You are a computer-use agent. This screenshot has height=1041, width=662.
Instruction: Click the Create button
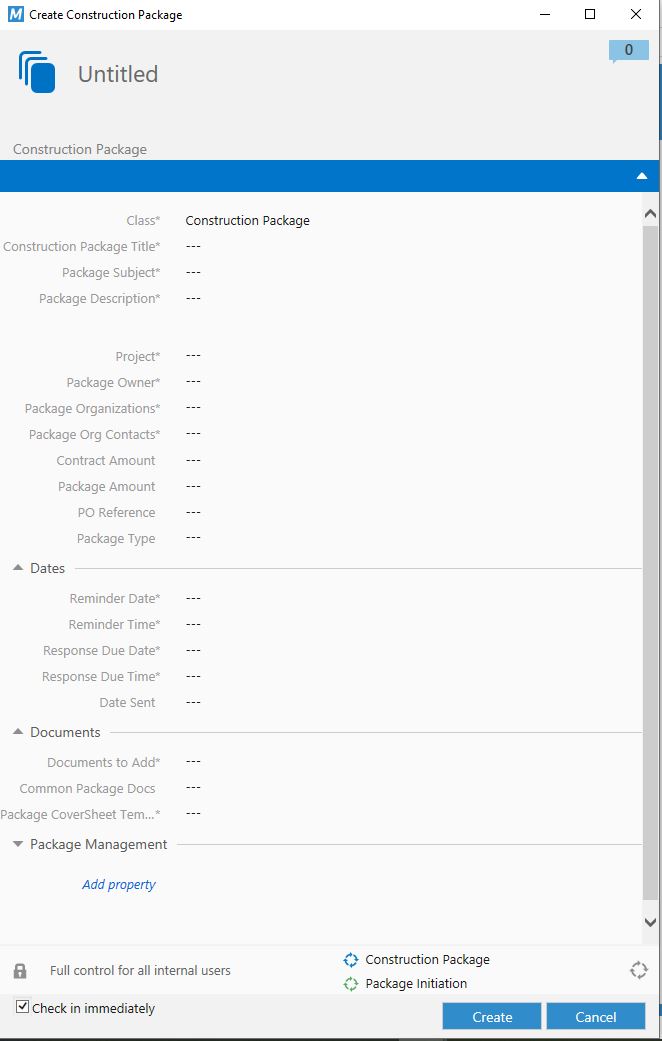click(492, 1017)
